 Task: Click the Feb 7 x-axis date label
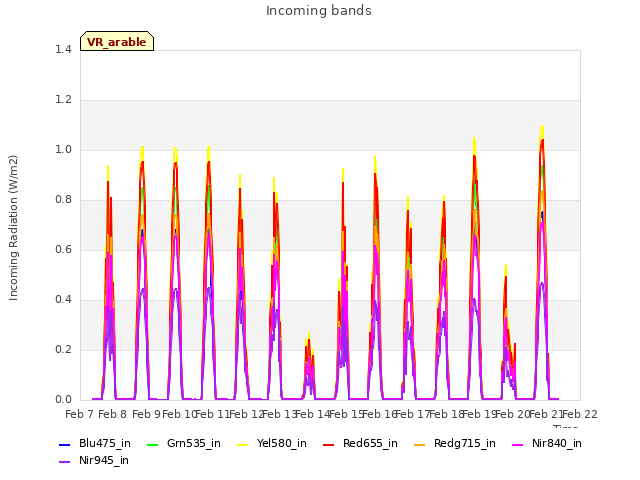79,415
